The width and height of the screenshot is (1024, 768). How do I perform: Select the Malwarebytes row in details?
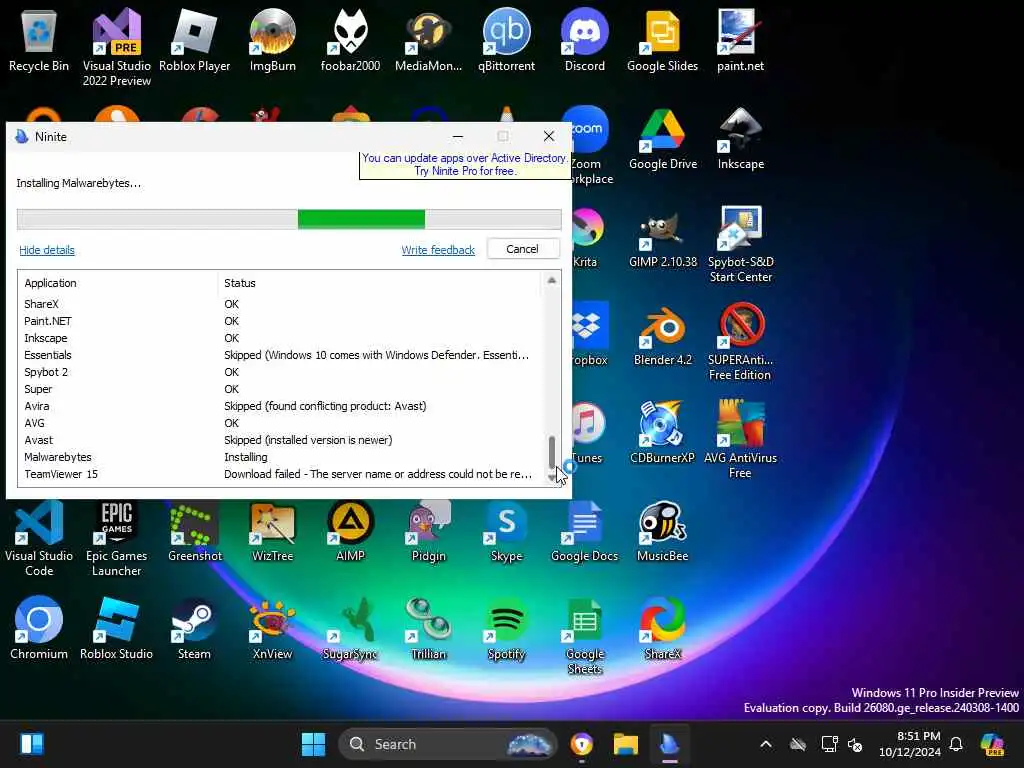[282, 457]
